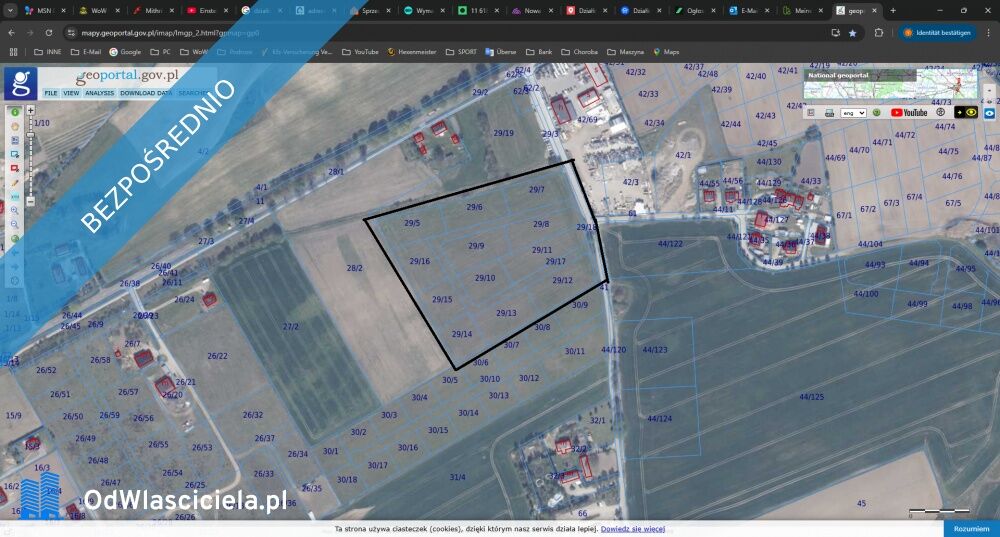The image size is (1000, 537).
Task: Click the blue rectangle select tool
Action: 15,154
